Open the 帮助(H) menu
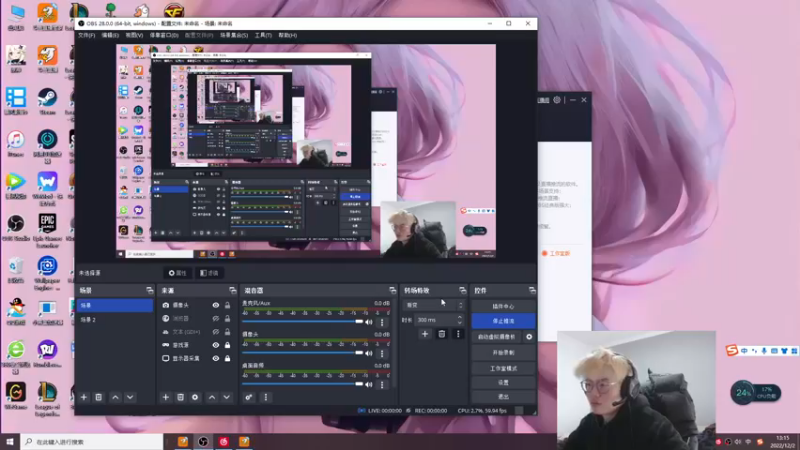 click(x=288, y=35)
